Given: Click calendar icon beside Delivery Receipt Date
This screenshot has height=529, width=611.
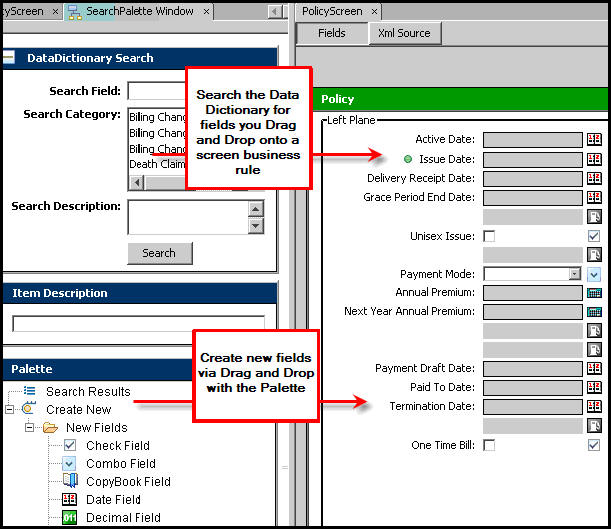Looking at the screenshot, I should pyautogui.click(x=594, y=178).
